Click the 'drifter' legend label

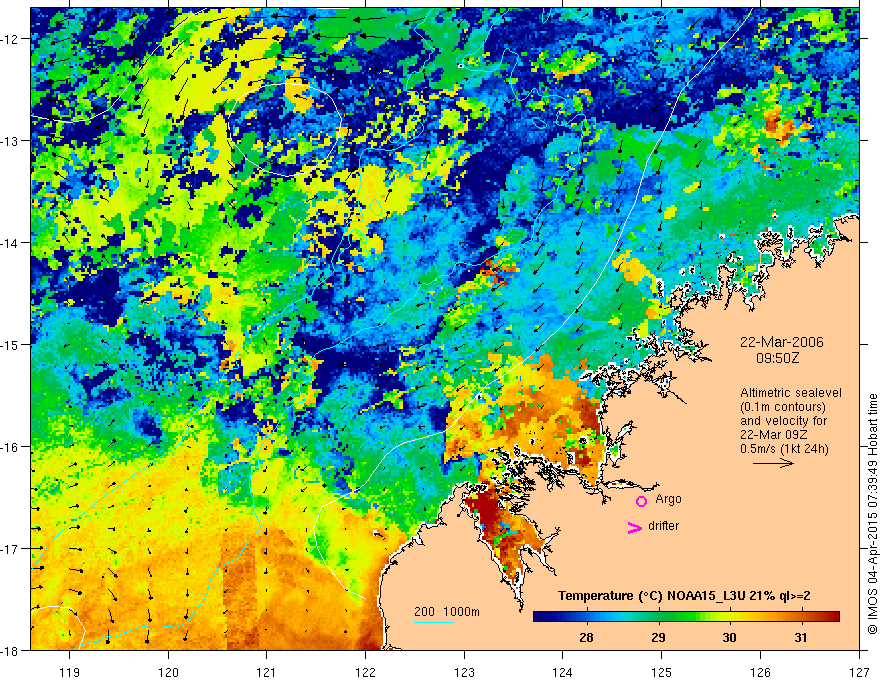(663, 526)
